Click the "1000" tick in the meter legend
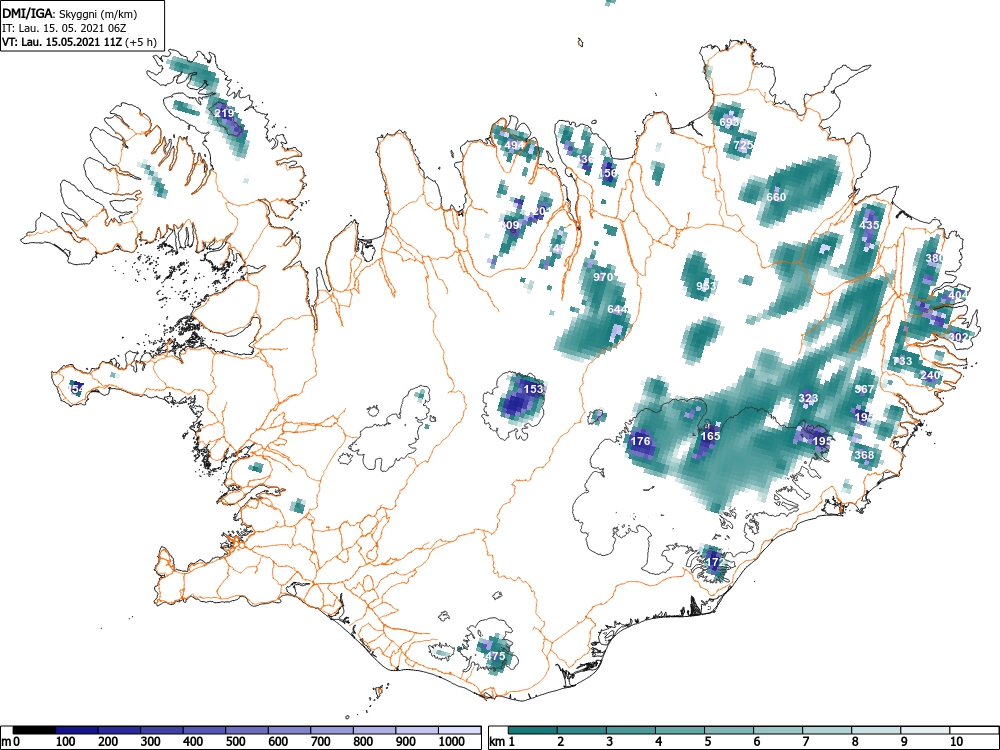 (x=453, y=742)
